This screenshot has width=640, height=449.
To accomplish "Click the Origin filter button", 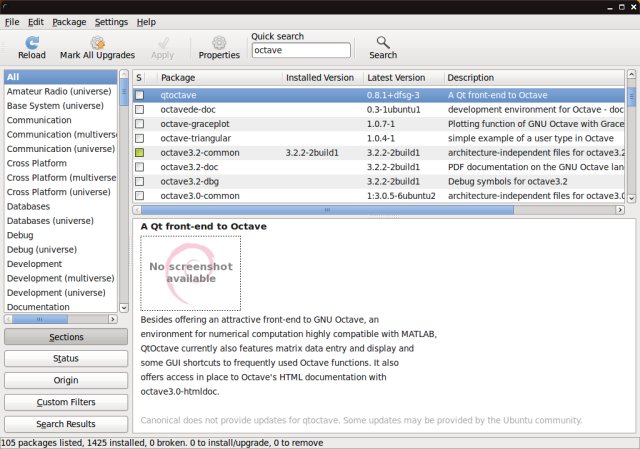I will pos(66,380).
